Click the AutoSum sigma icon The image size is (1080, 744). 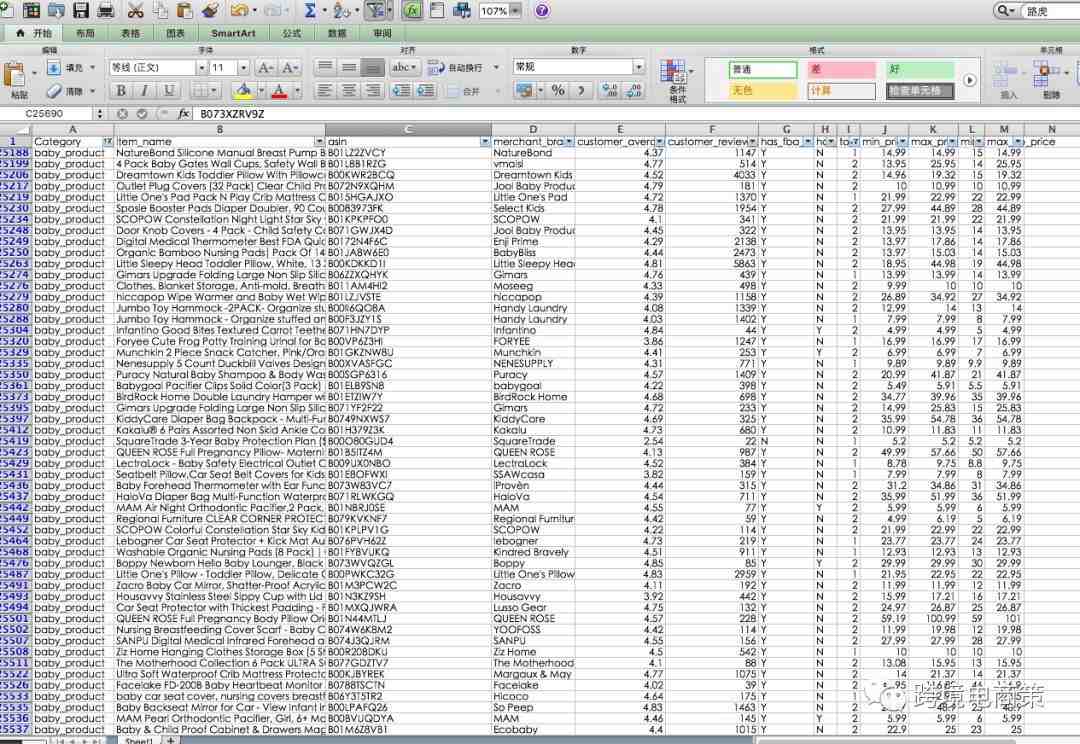point(310,10)
